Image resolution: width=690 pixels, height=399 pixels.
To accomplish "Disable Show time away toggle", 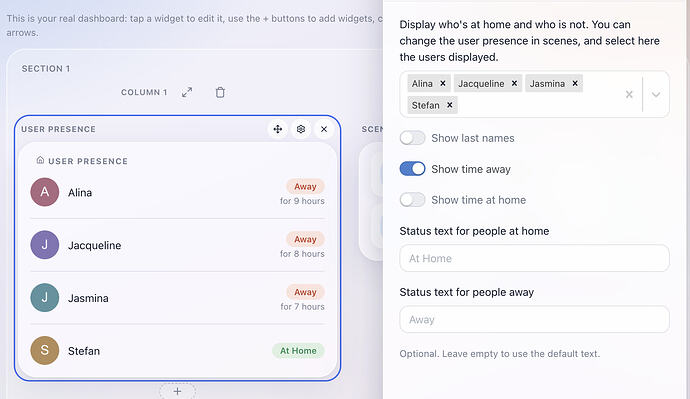I will point(412,169).
